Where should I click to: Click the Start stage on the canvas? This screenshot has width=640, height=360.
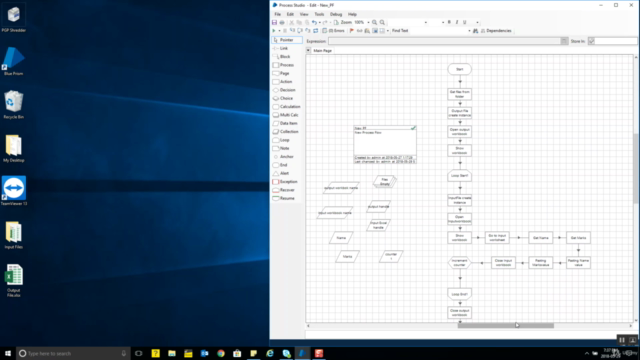(x=460, y=69)
